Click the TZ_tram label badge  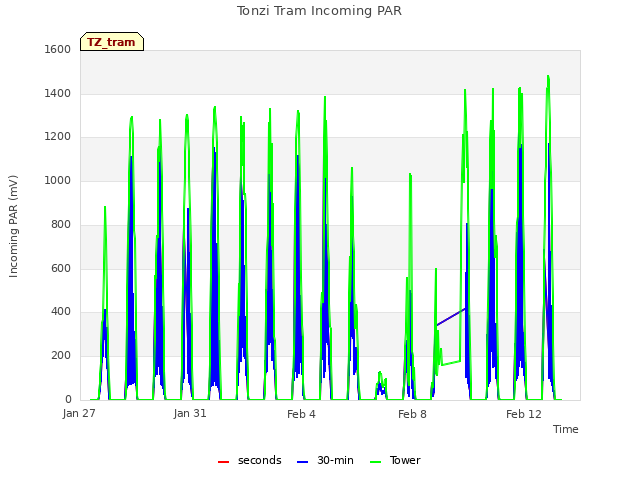coord(112,42)
